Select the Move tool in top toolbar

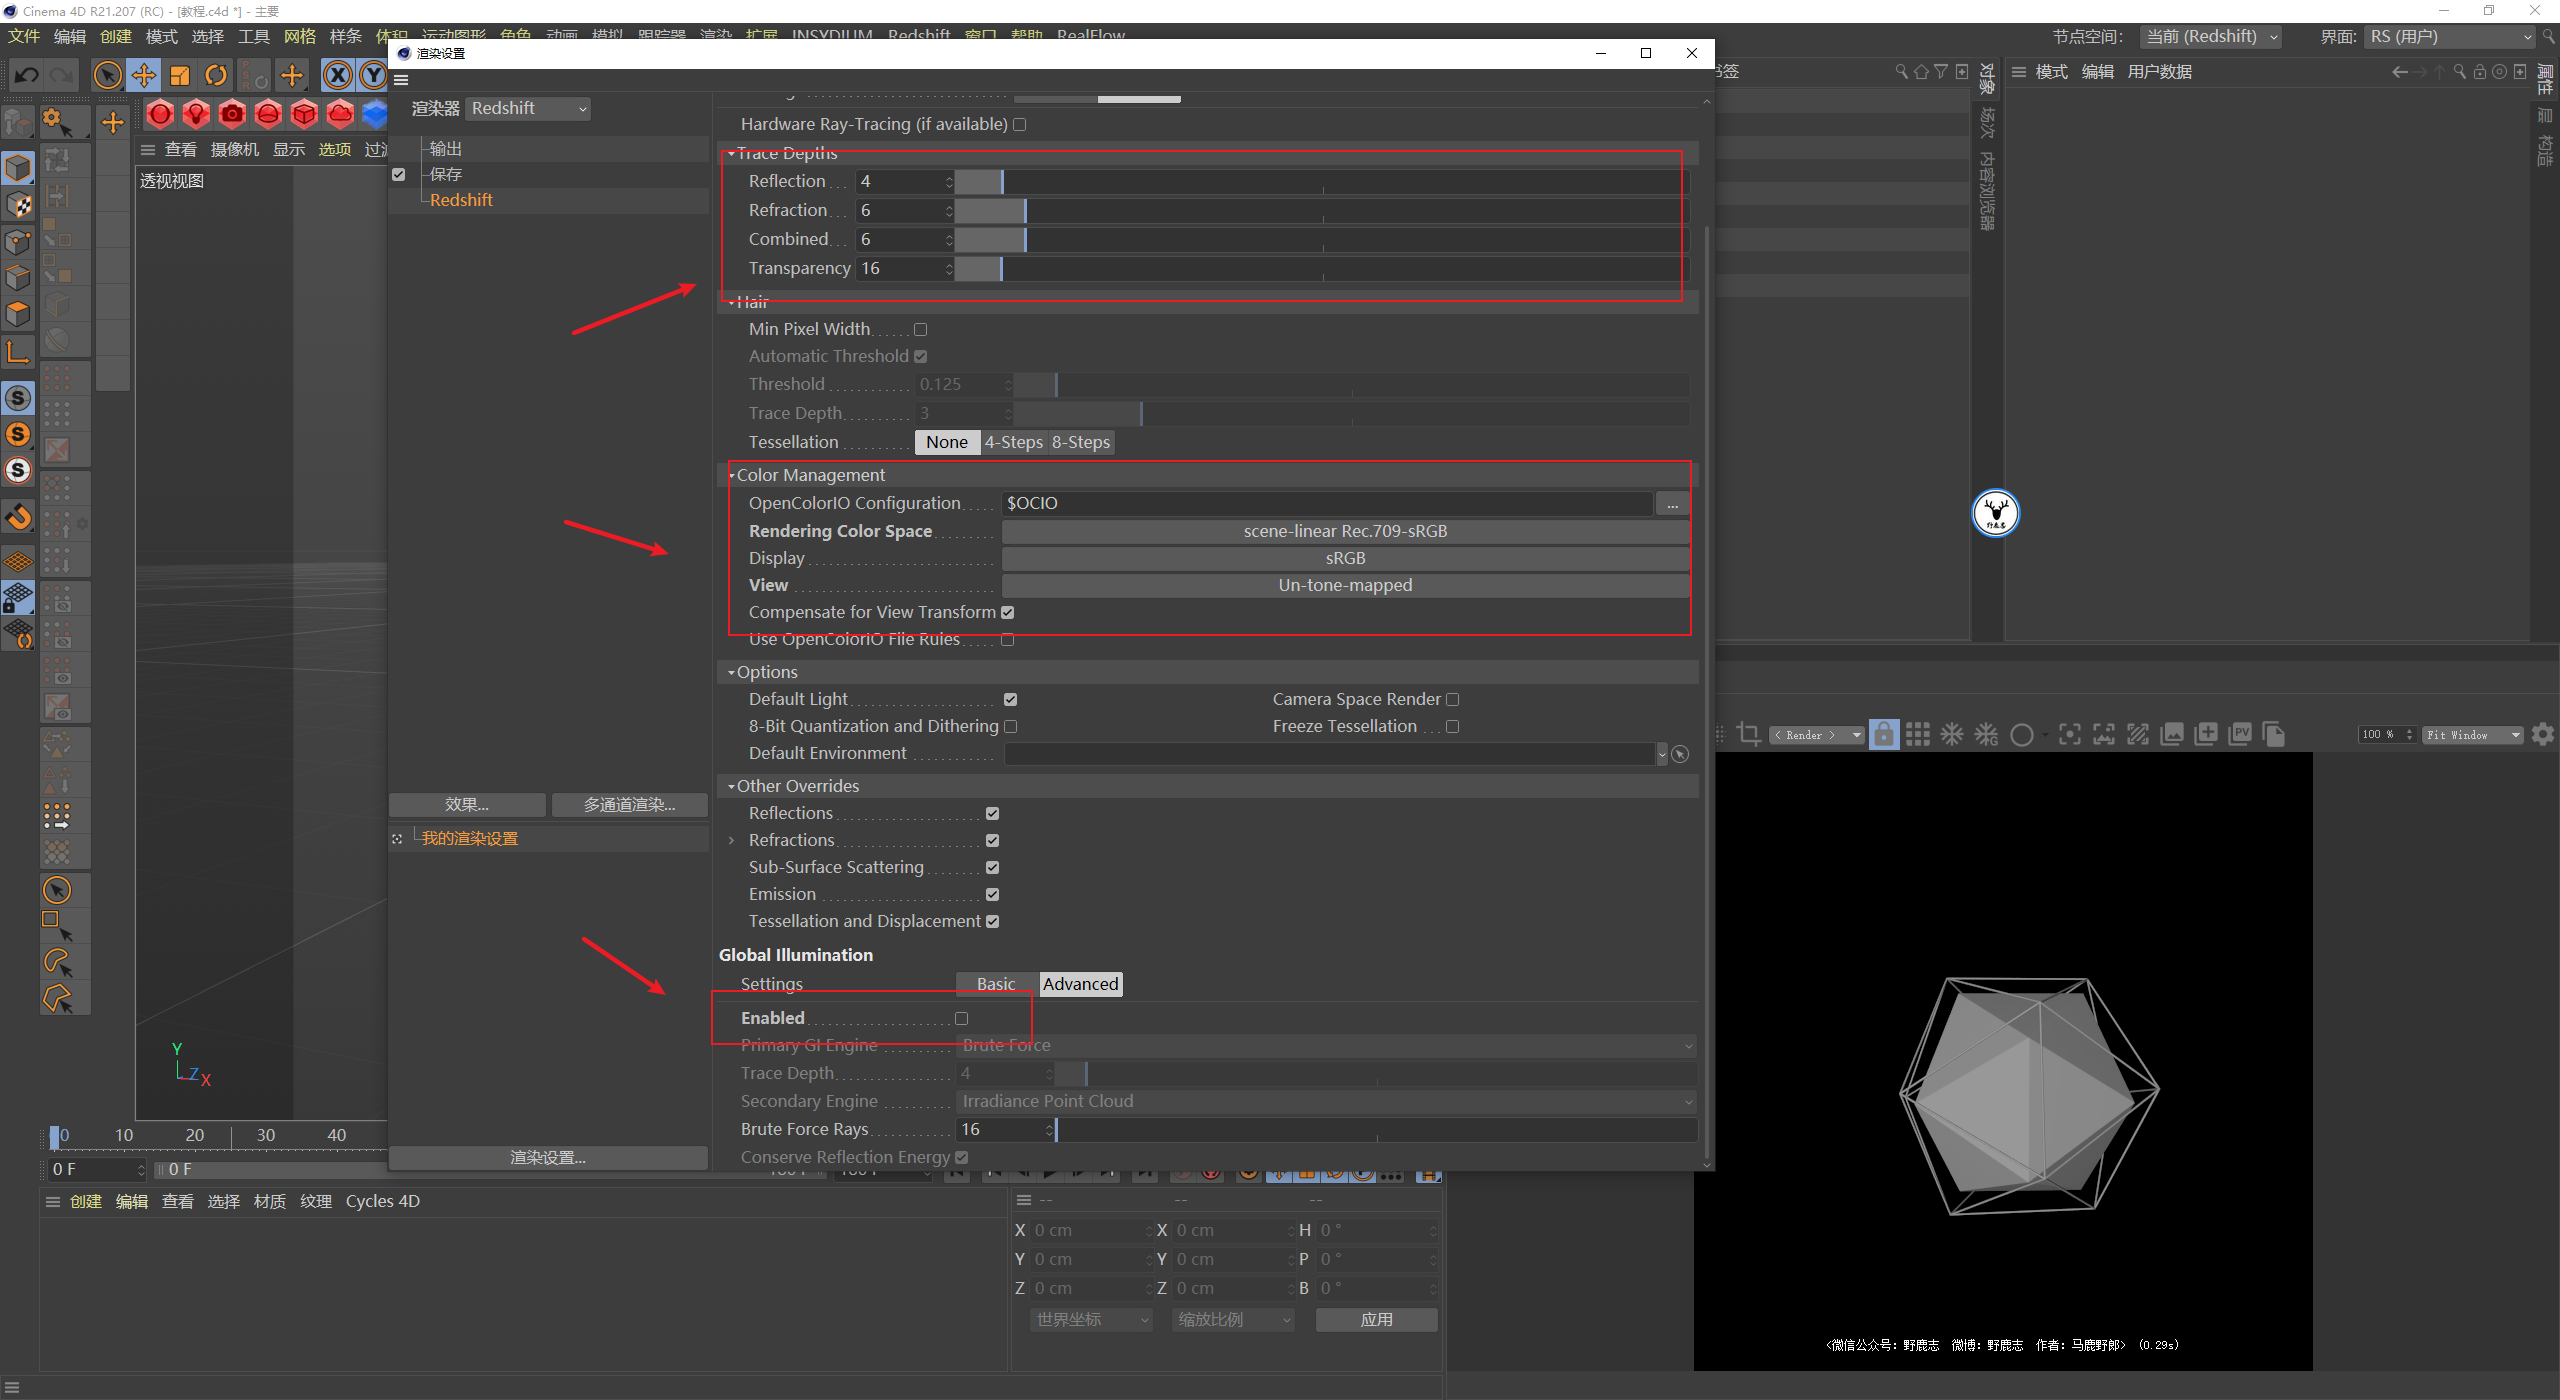[144, 75]
